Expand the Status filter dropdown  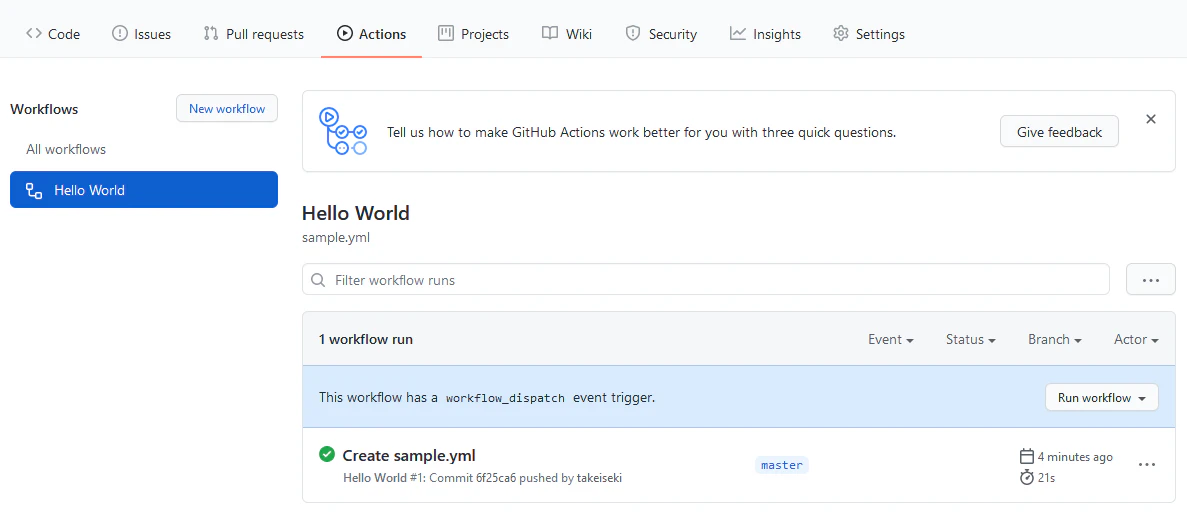point(970,339)
